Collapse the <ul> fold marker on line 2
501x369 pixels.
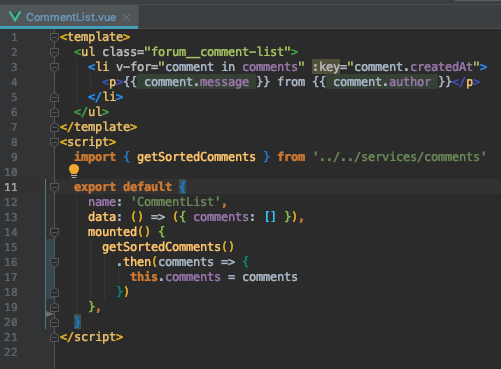pos(54,52)
